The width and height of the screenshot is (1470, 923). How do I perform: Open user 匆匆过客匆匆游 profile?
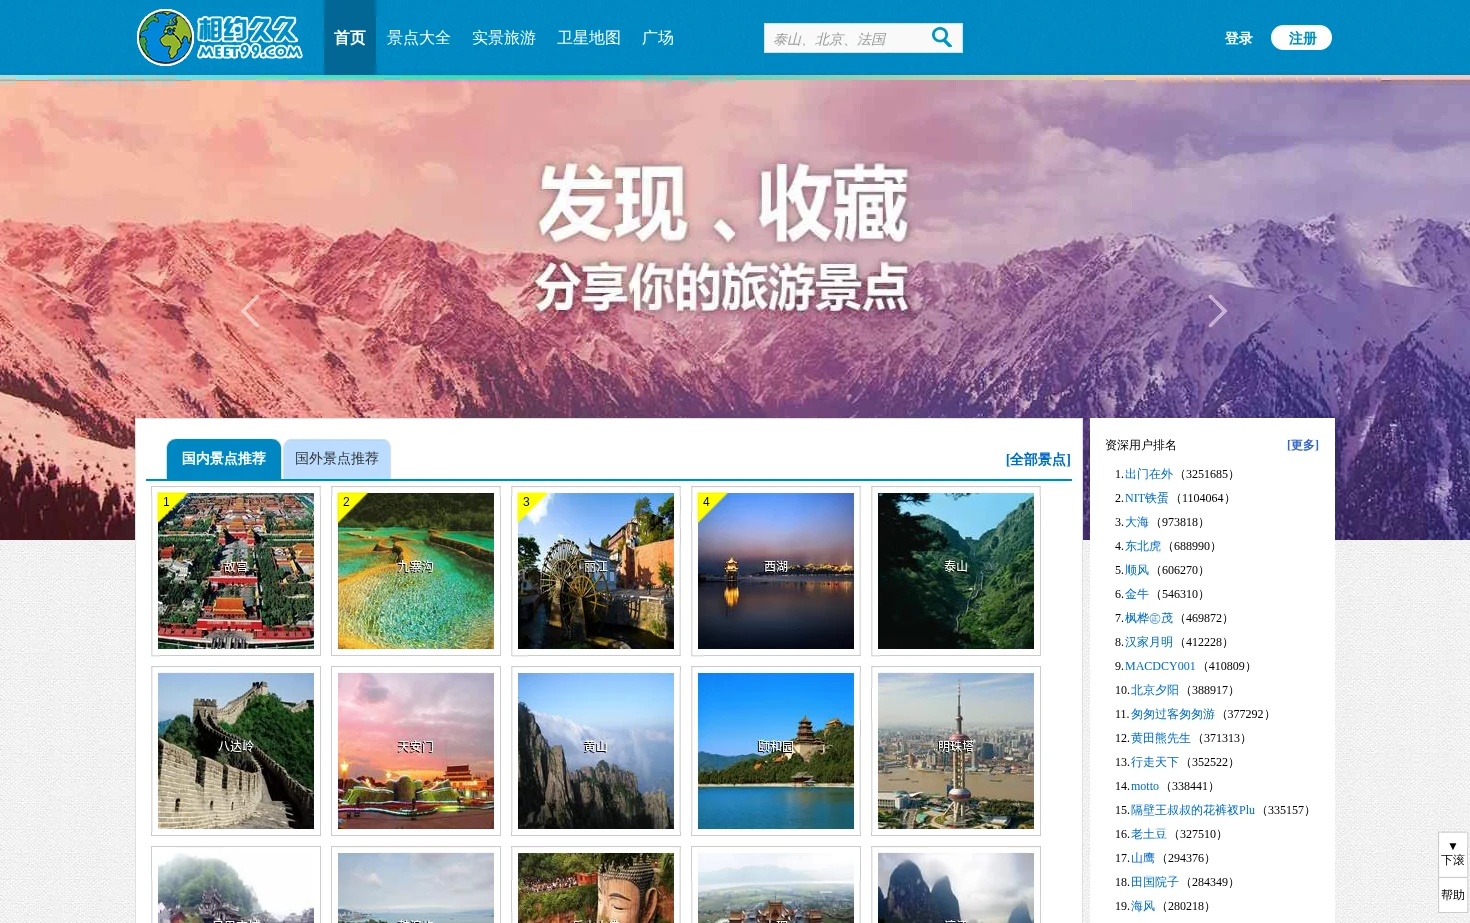pyautogui.click(x=1172, y=714)
